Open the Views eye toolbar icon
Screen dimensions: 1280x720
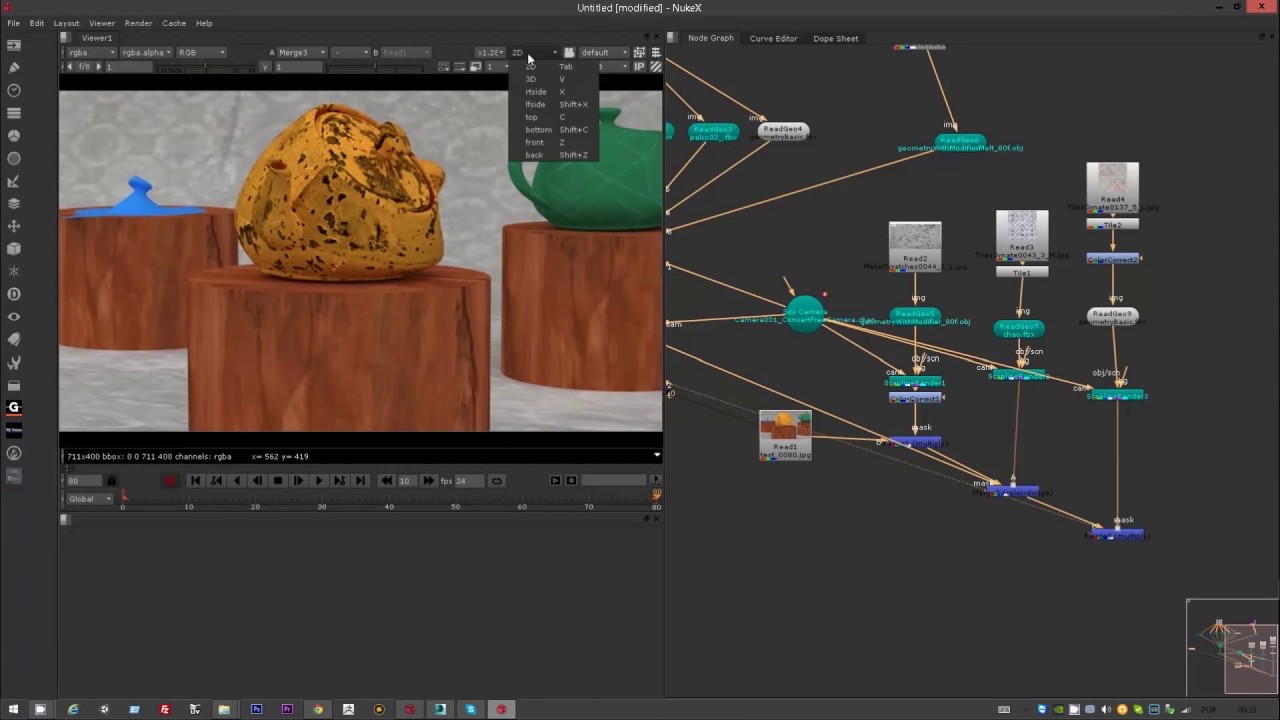[14, 317]
